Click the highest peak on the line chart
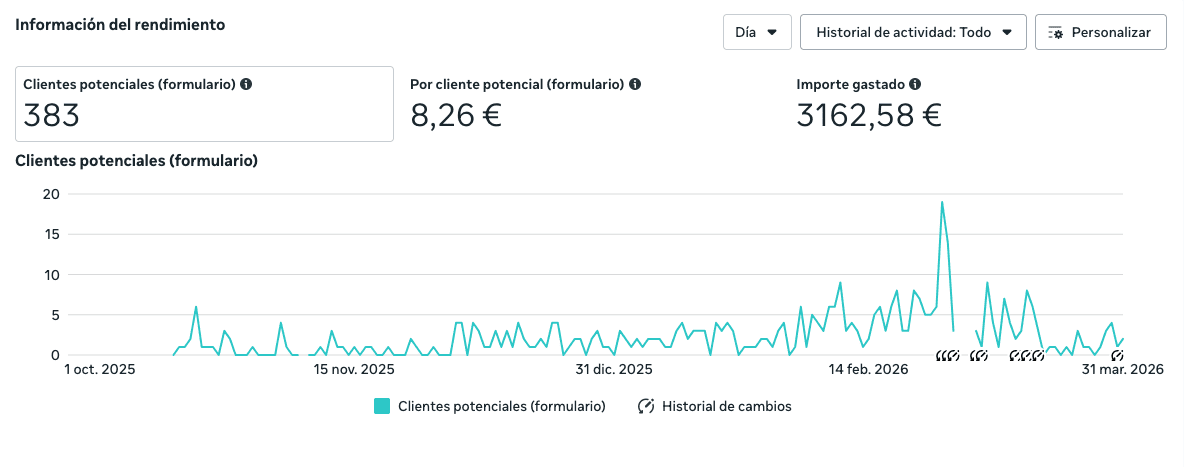 click(x=941, y=202)
